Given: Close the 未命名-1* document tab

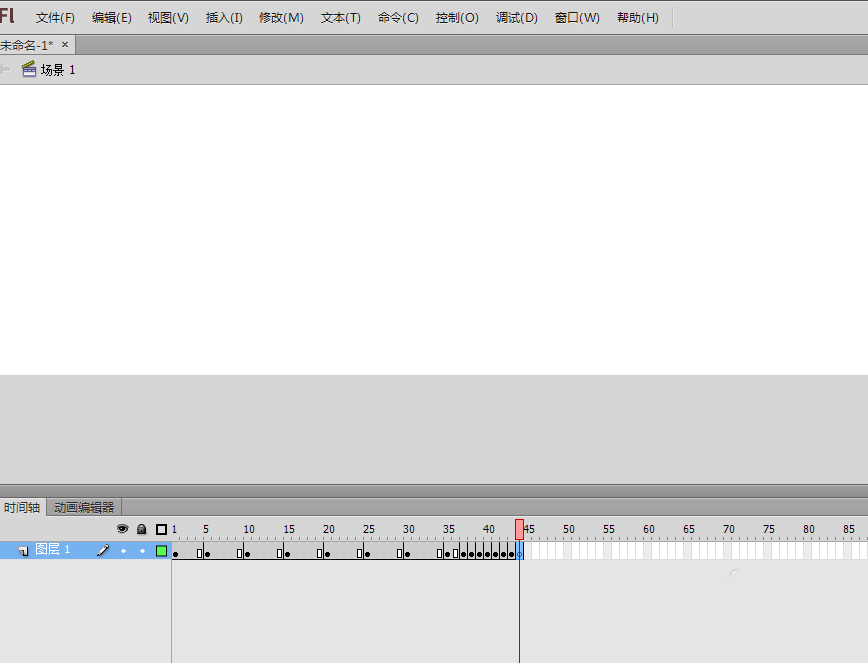Looking at the screenshot, I should 65,44.
